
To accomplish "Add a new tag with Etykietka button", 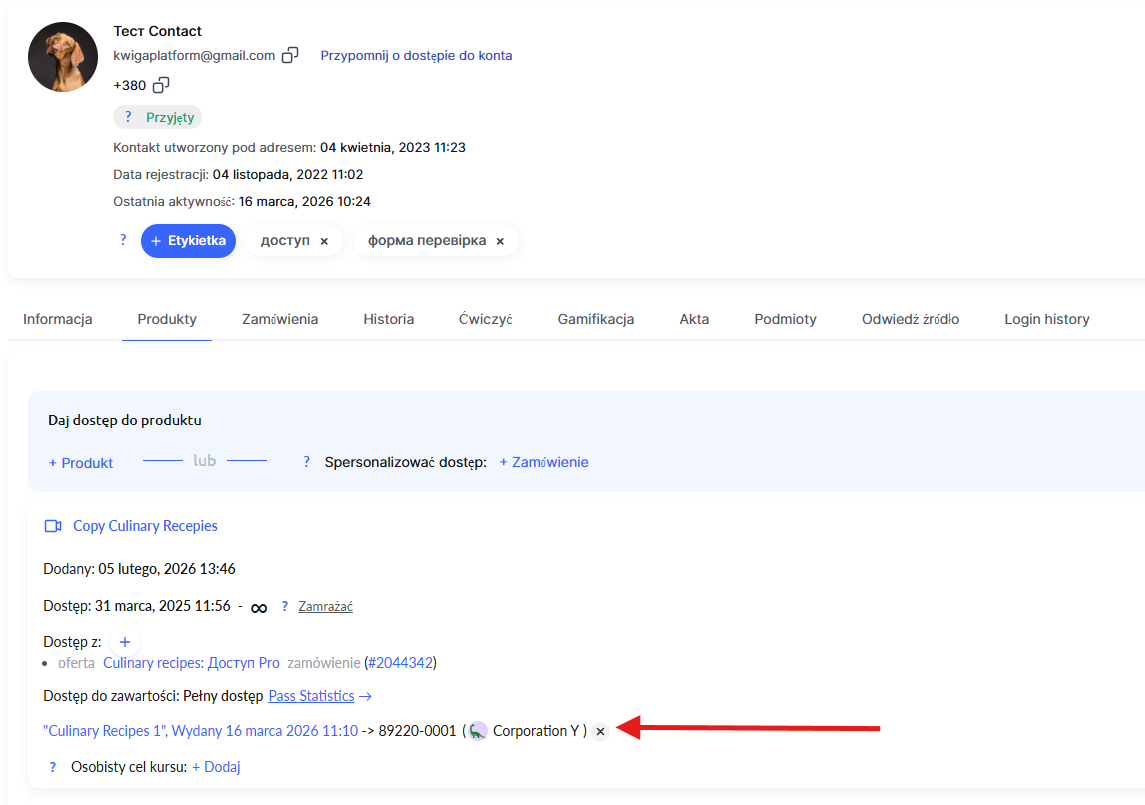I will (x=188, y=241).
